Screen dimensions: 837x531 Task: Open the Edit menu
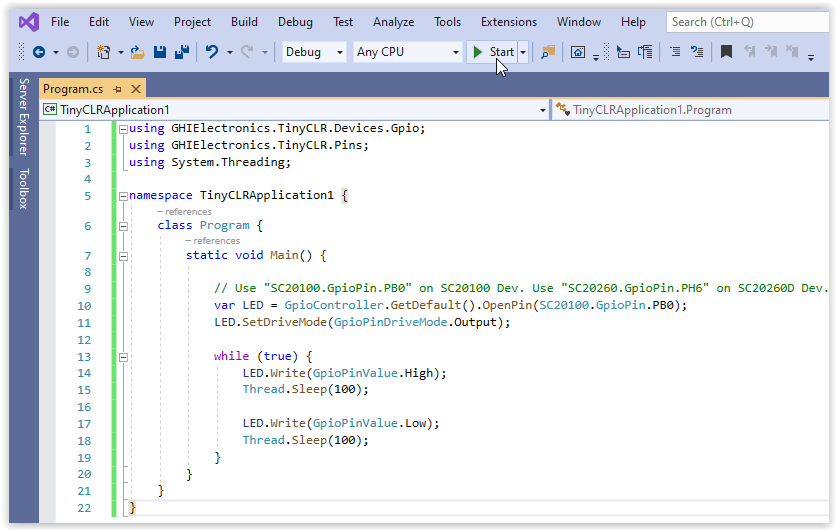tap(99, 22)
